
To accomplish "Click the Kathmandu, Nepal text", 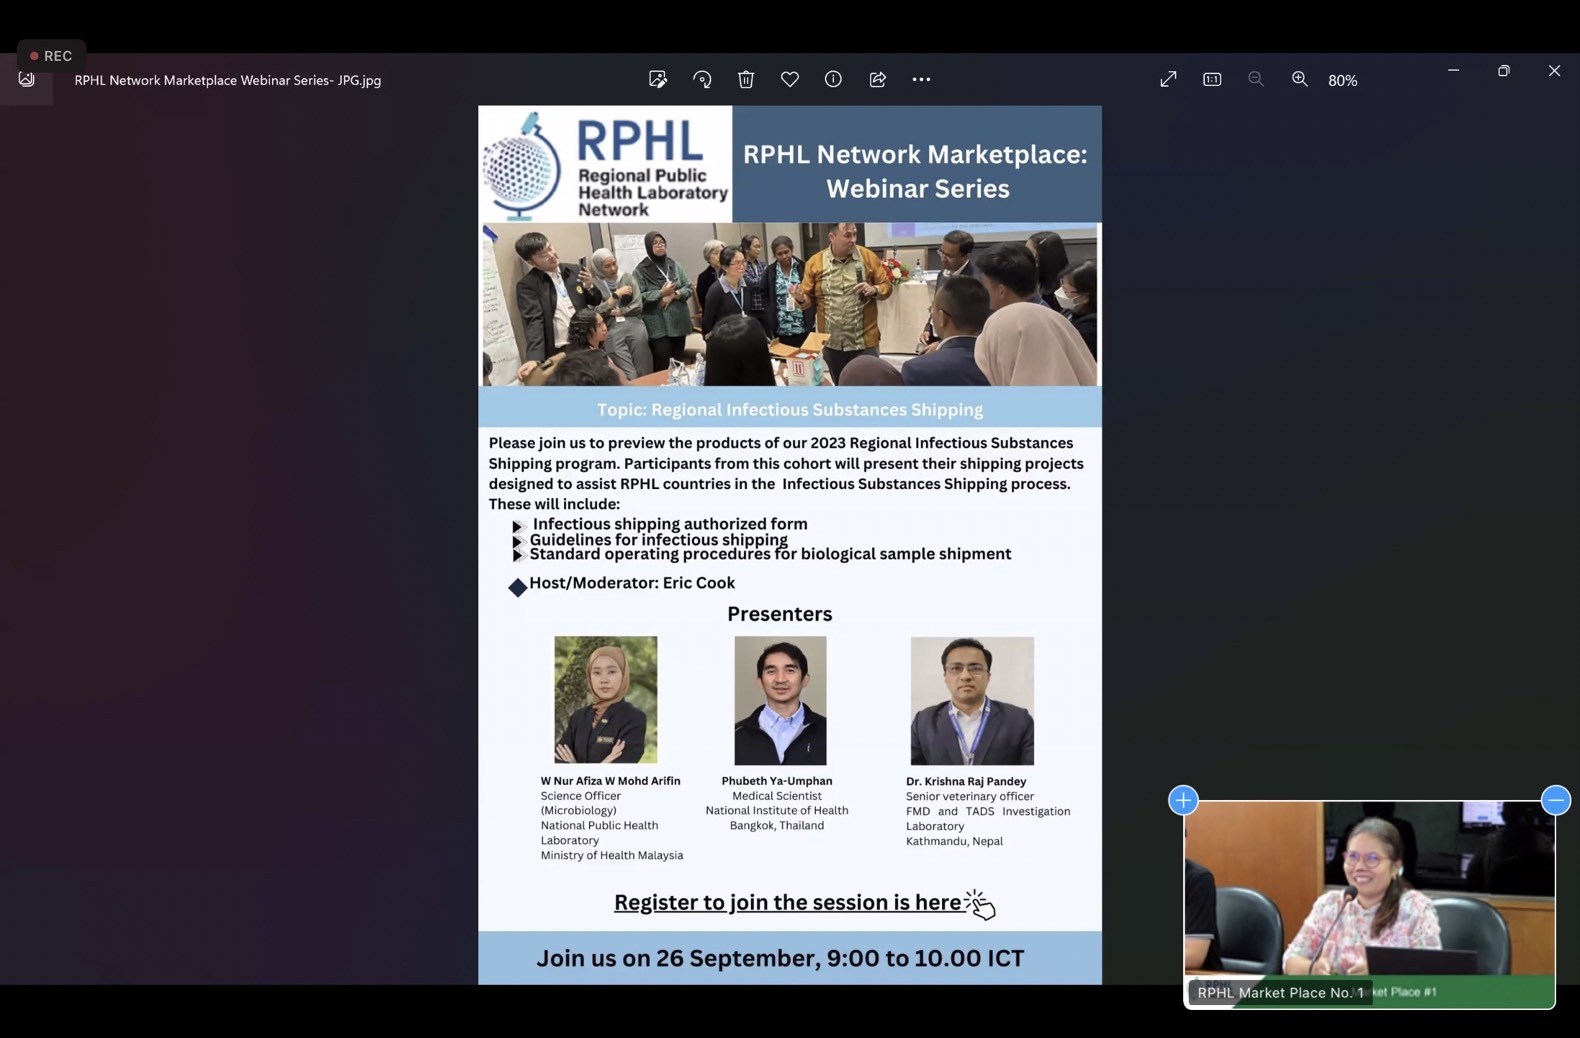I will (x=954, y=841).
